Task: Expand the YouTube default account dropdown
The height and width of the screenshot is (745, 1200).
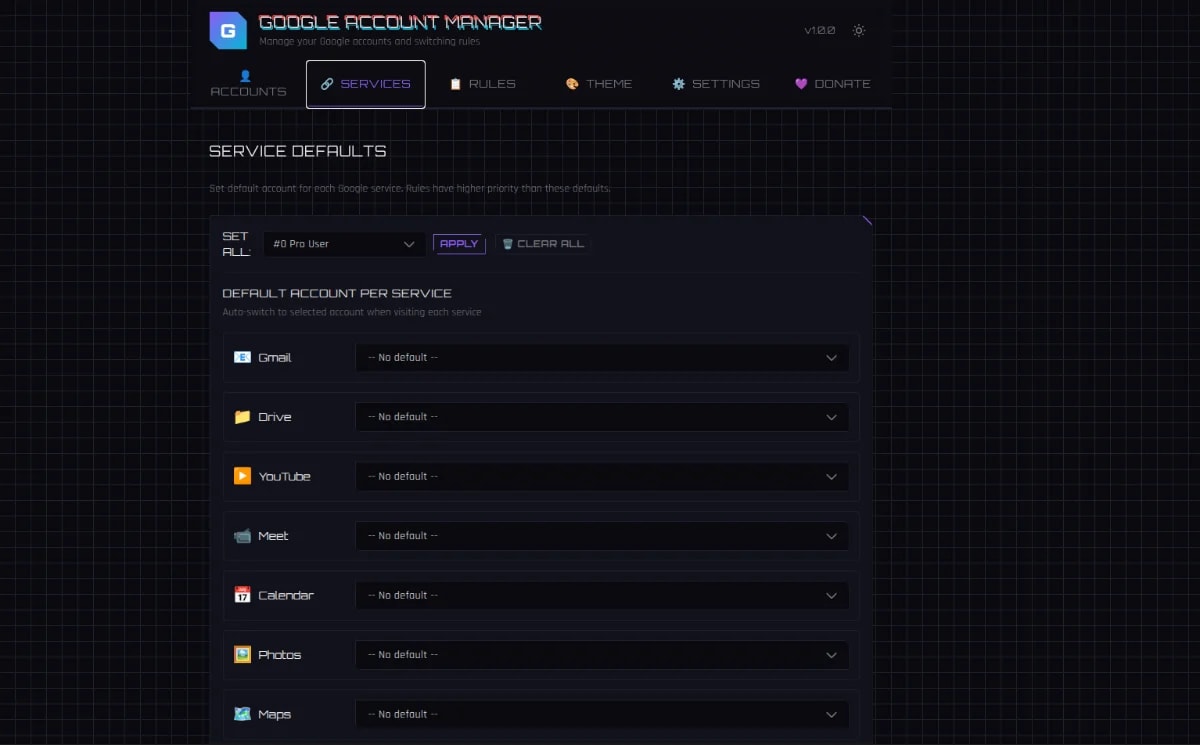Action: pos(602,477)
